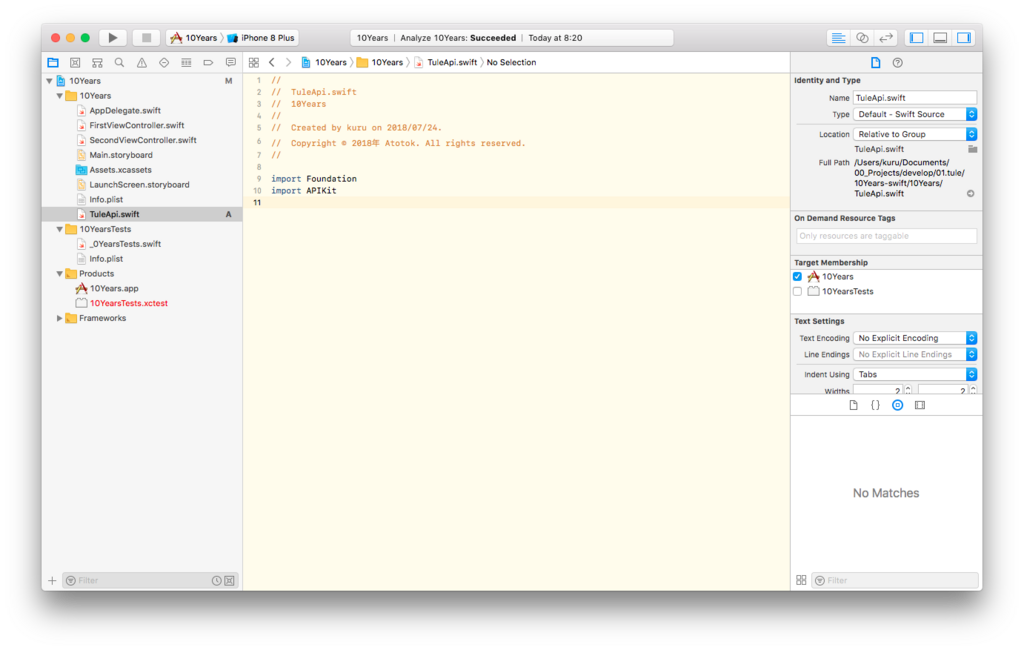Screen dimensions: 1024x650
Task: Show the Quick Help inspector
Action: [898, 63]
